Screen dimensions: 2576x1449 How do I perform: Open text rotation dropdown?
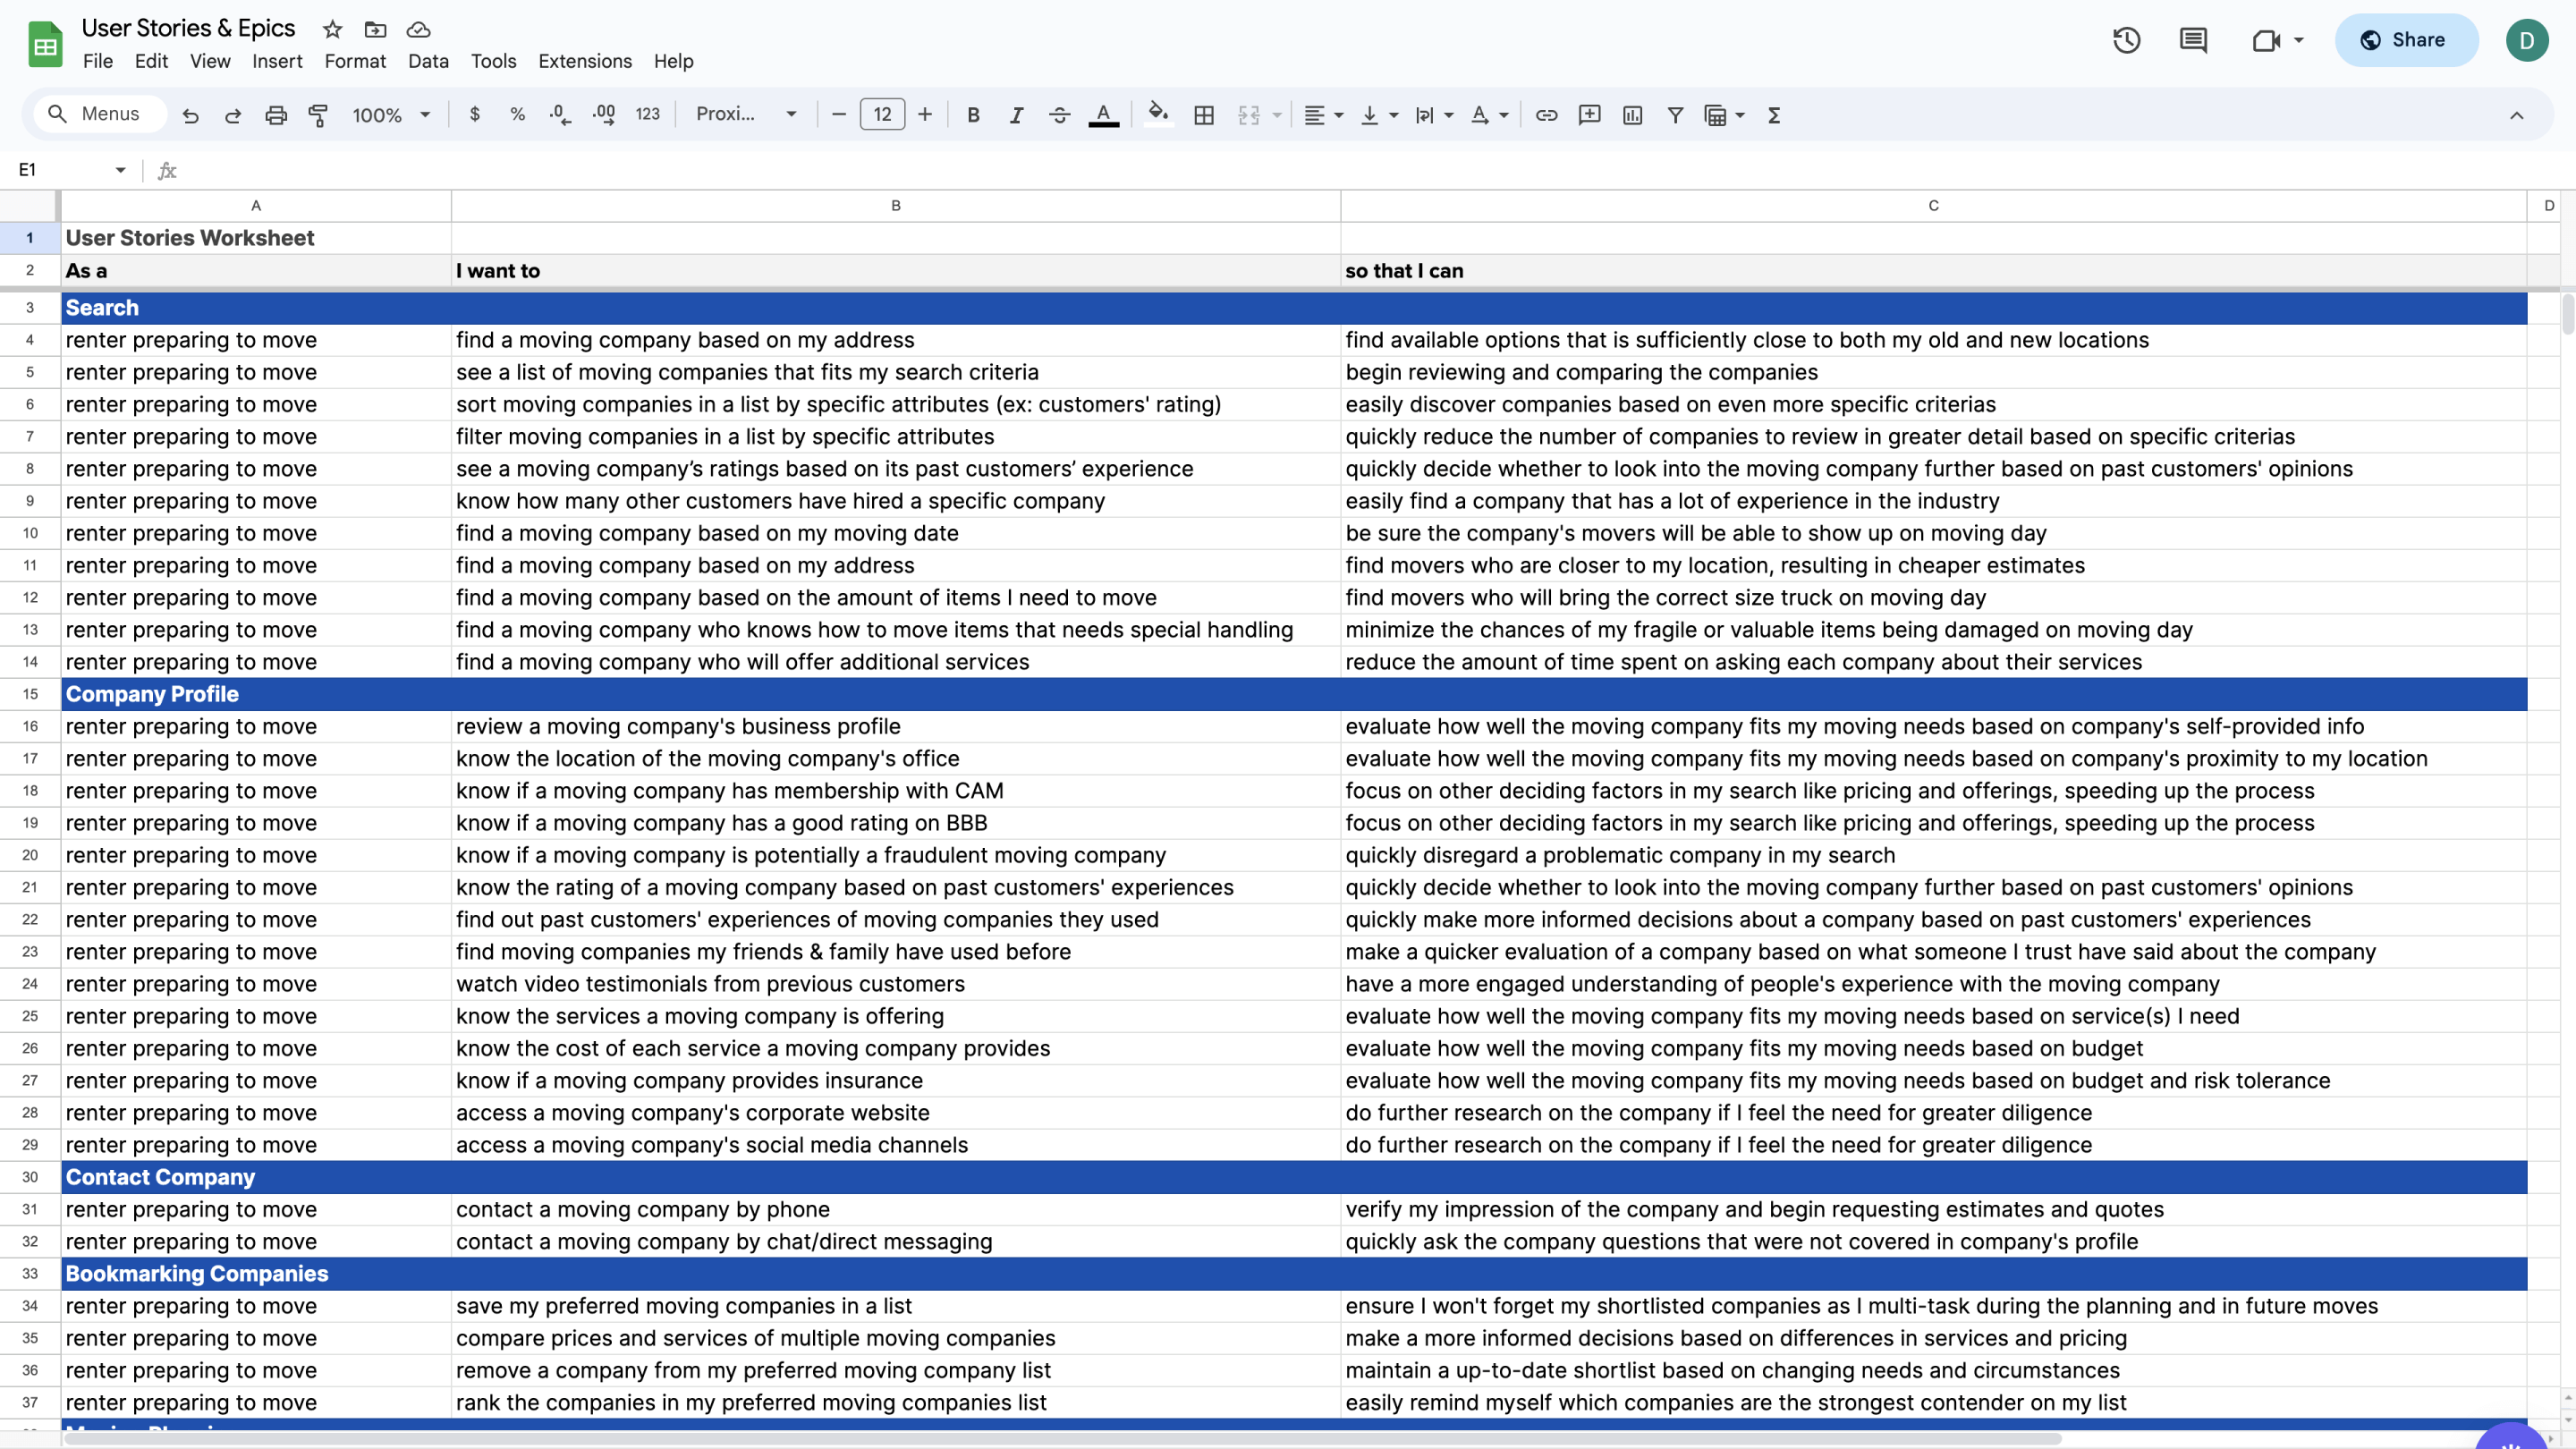1489,115
